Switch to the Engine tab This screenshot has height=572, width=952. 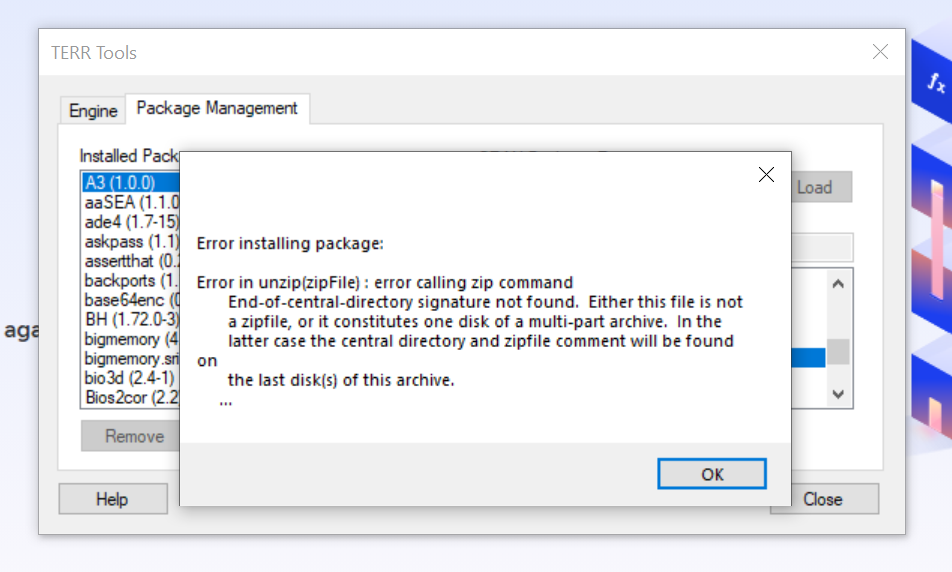(x=93, y=111)
